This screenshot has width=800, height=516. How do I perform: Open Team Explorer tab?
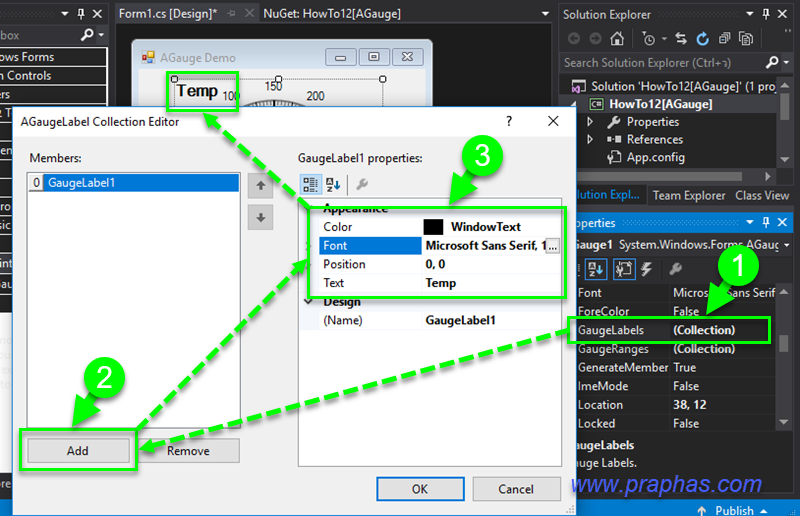(689, 195)
